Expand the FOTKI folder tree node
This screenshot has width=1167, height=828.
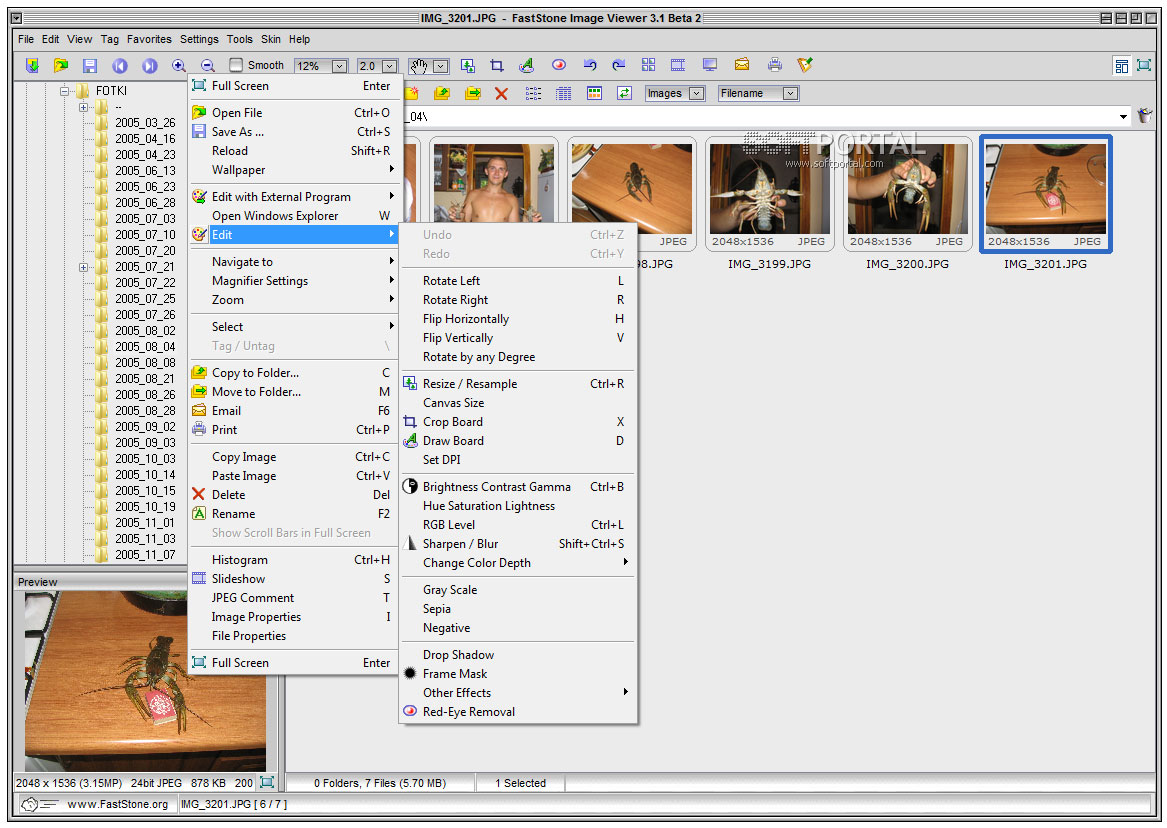click(63, 90)
